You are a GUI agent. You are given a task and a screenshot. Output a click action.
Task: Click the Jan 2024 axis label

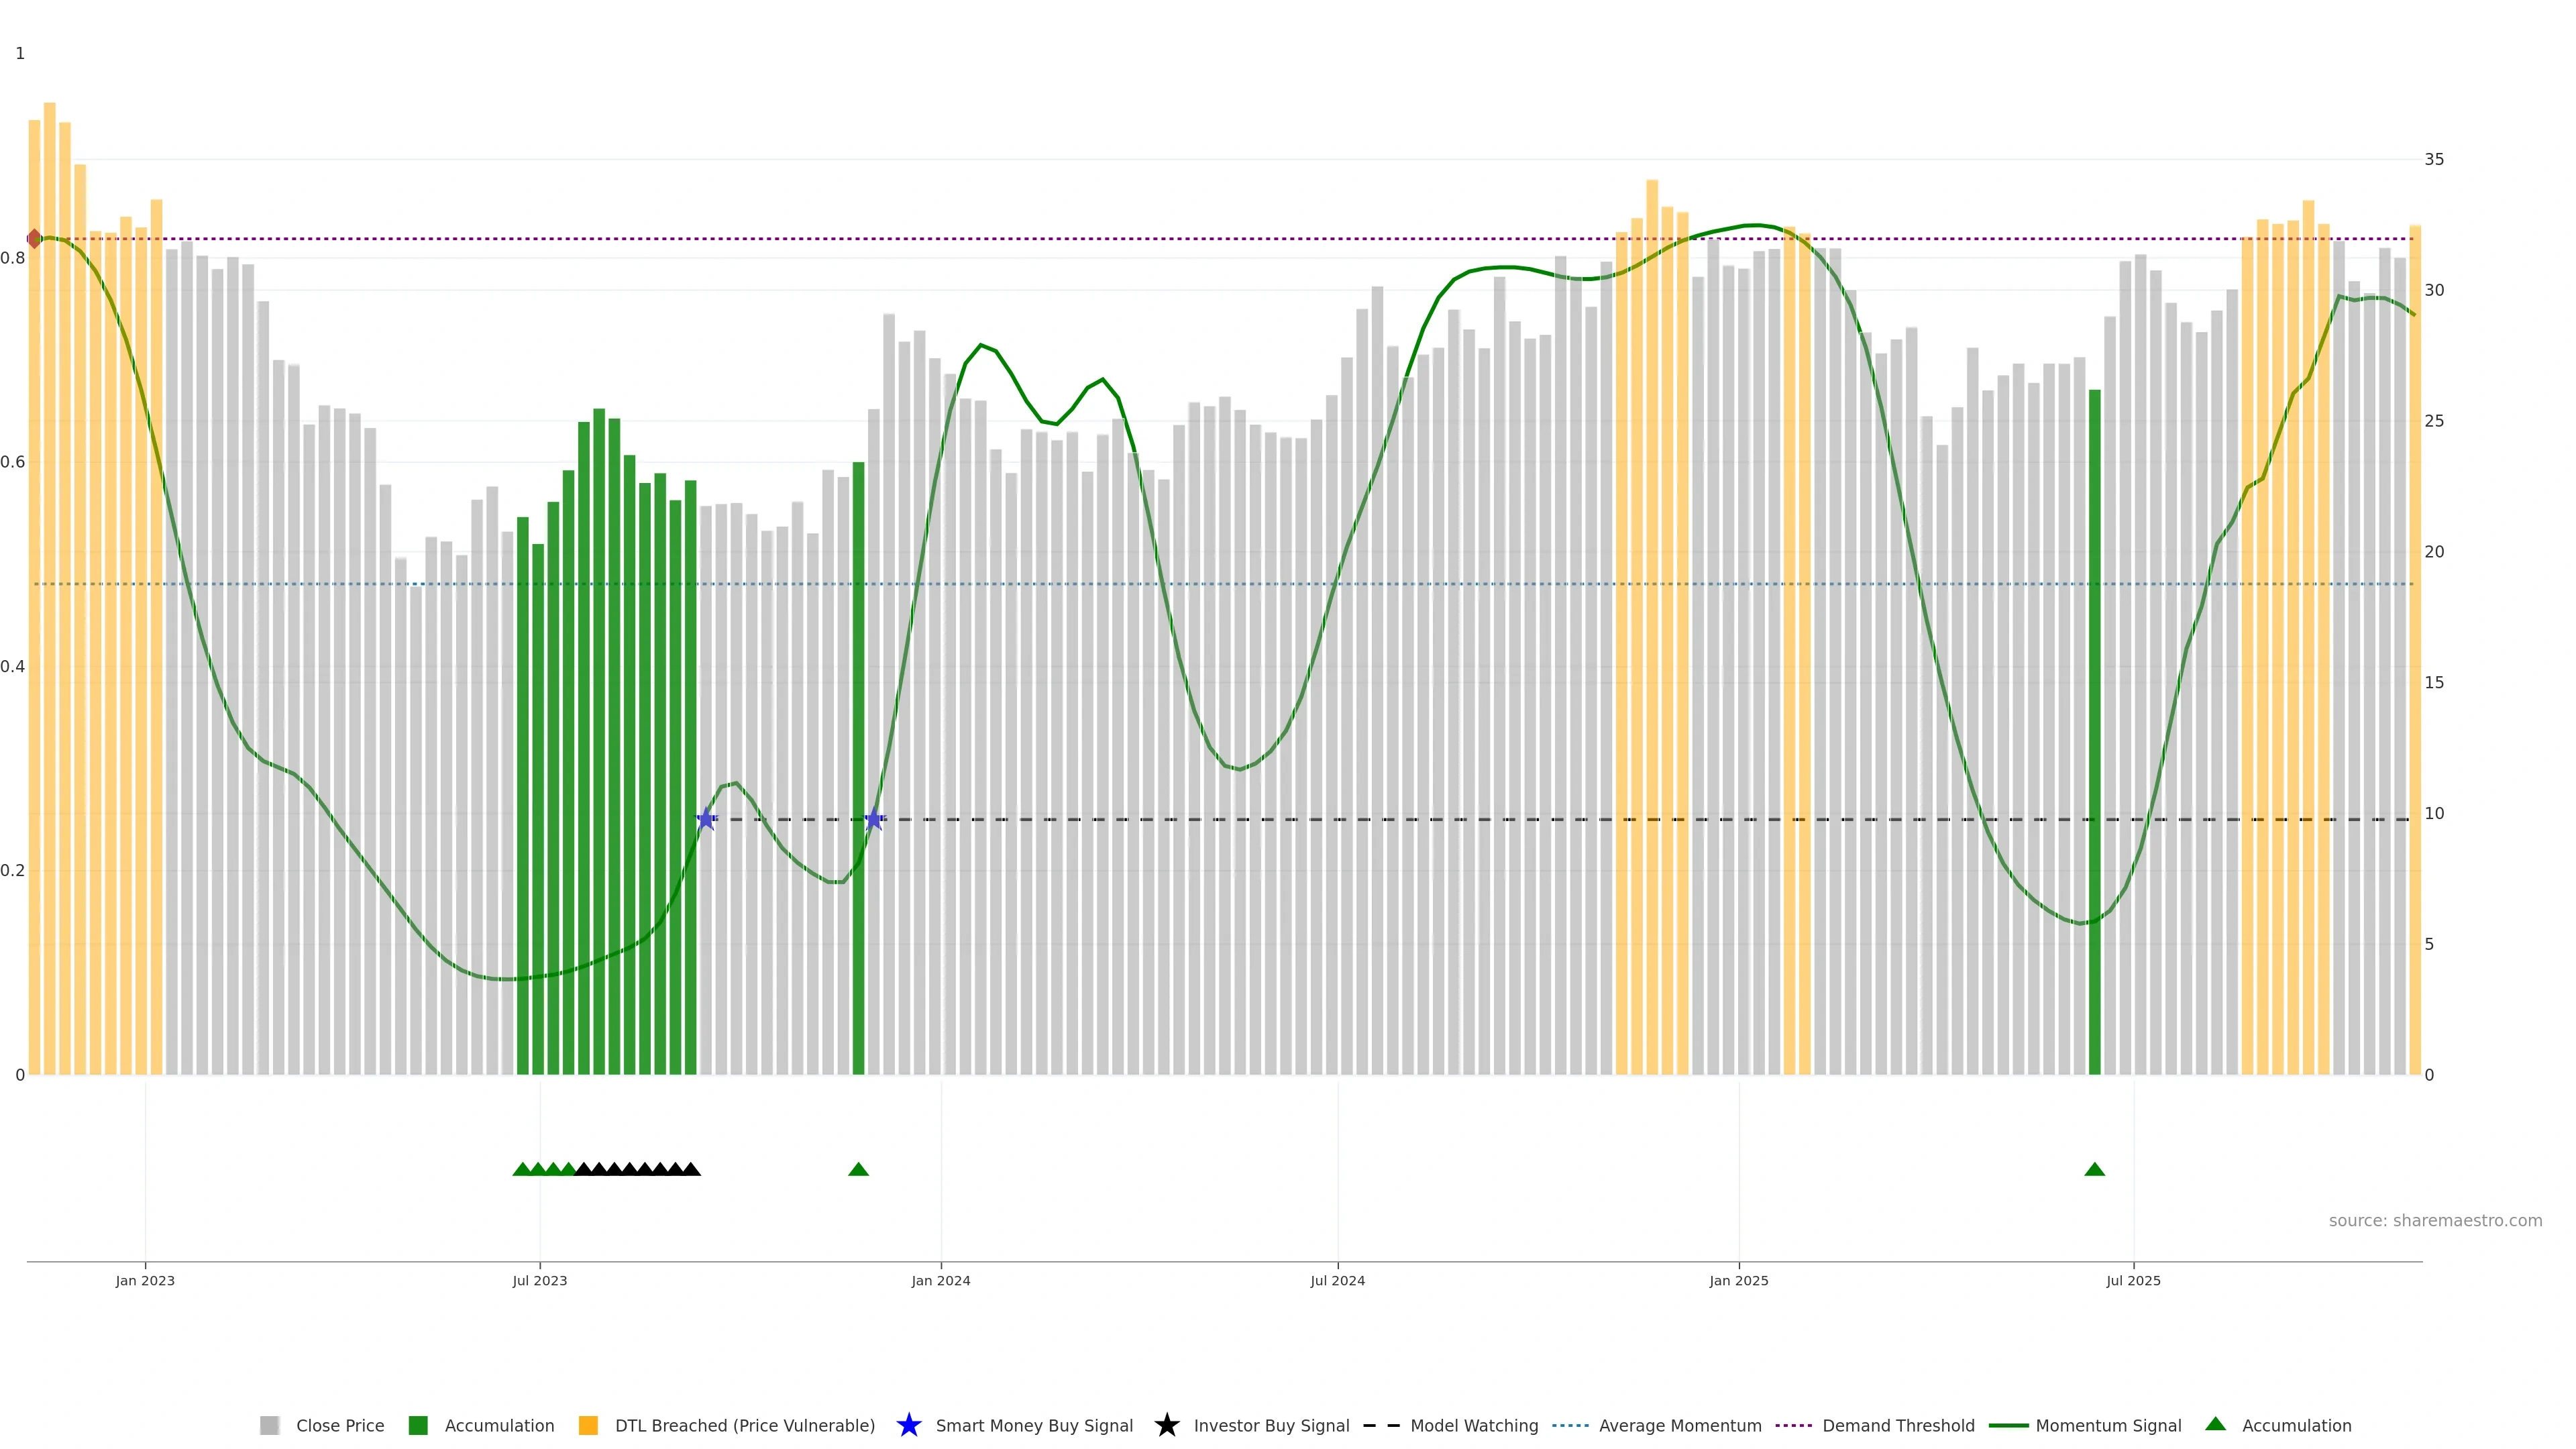[x=940, y=1280]
